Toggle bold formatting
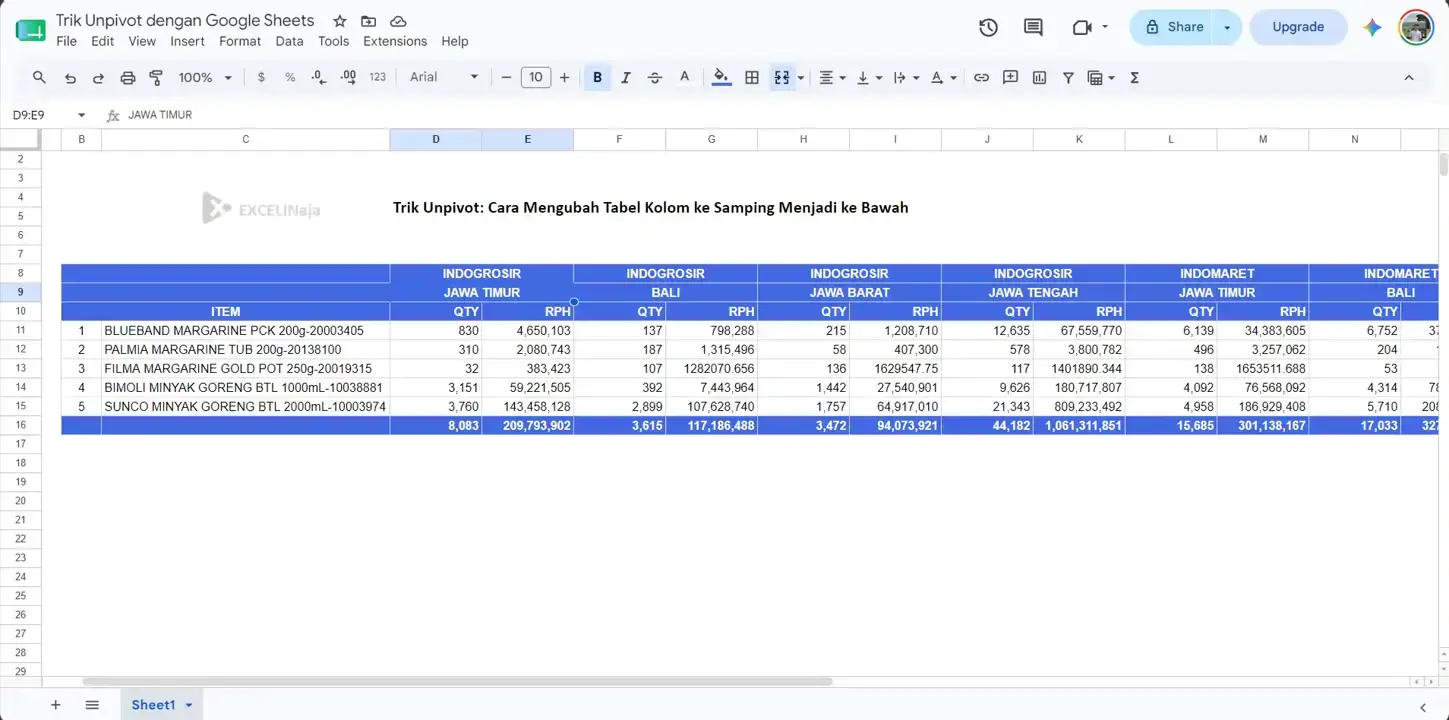The image size is (1449, 720). coord(597,77)
